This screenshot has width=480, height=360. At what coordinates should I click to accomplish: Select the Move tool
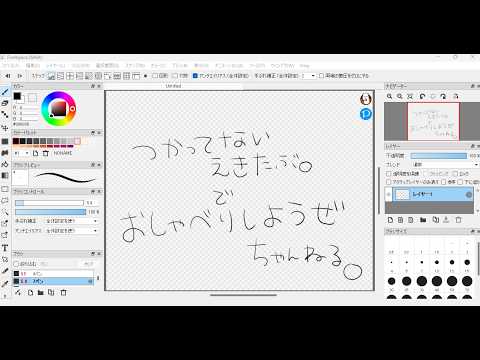(x=5, y=128)
